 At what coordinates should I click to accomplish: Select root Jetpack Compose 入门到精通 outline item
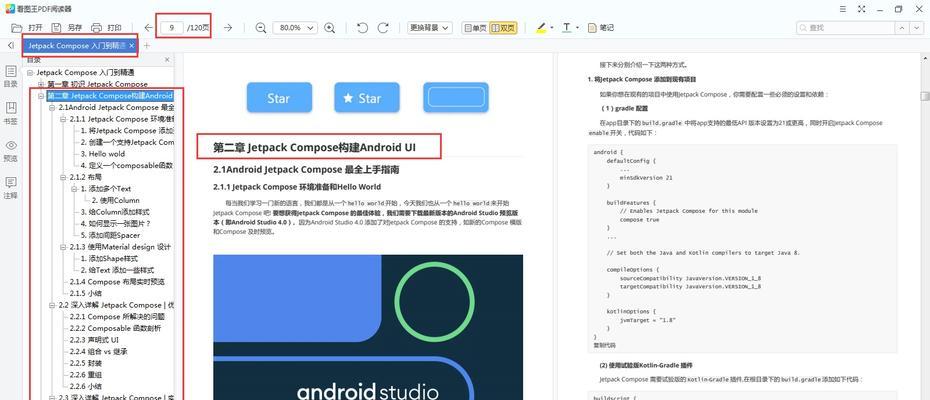(x=83, y=72)
